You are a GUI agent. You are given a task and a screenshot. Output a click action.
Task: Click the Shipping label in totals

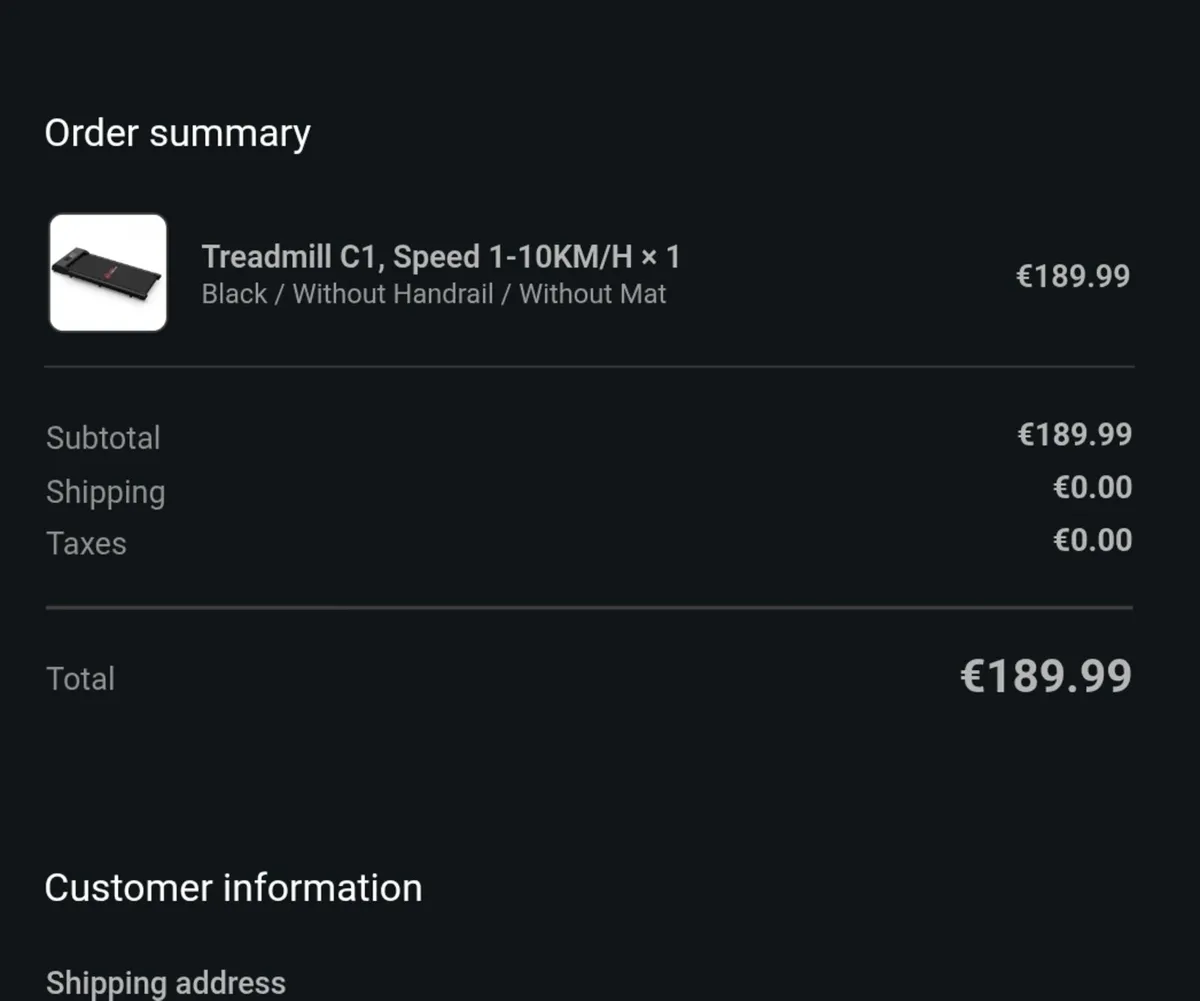(105, 492)
